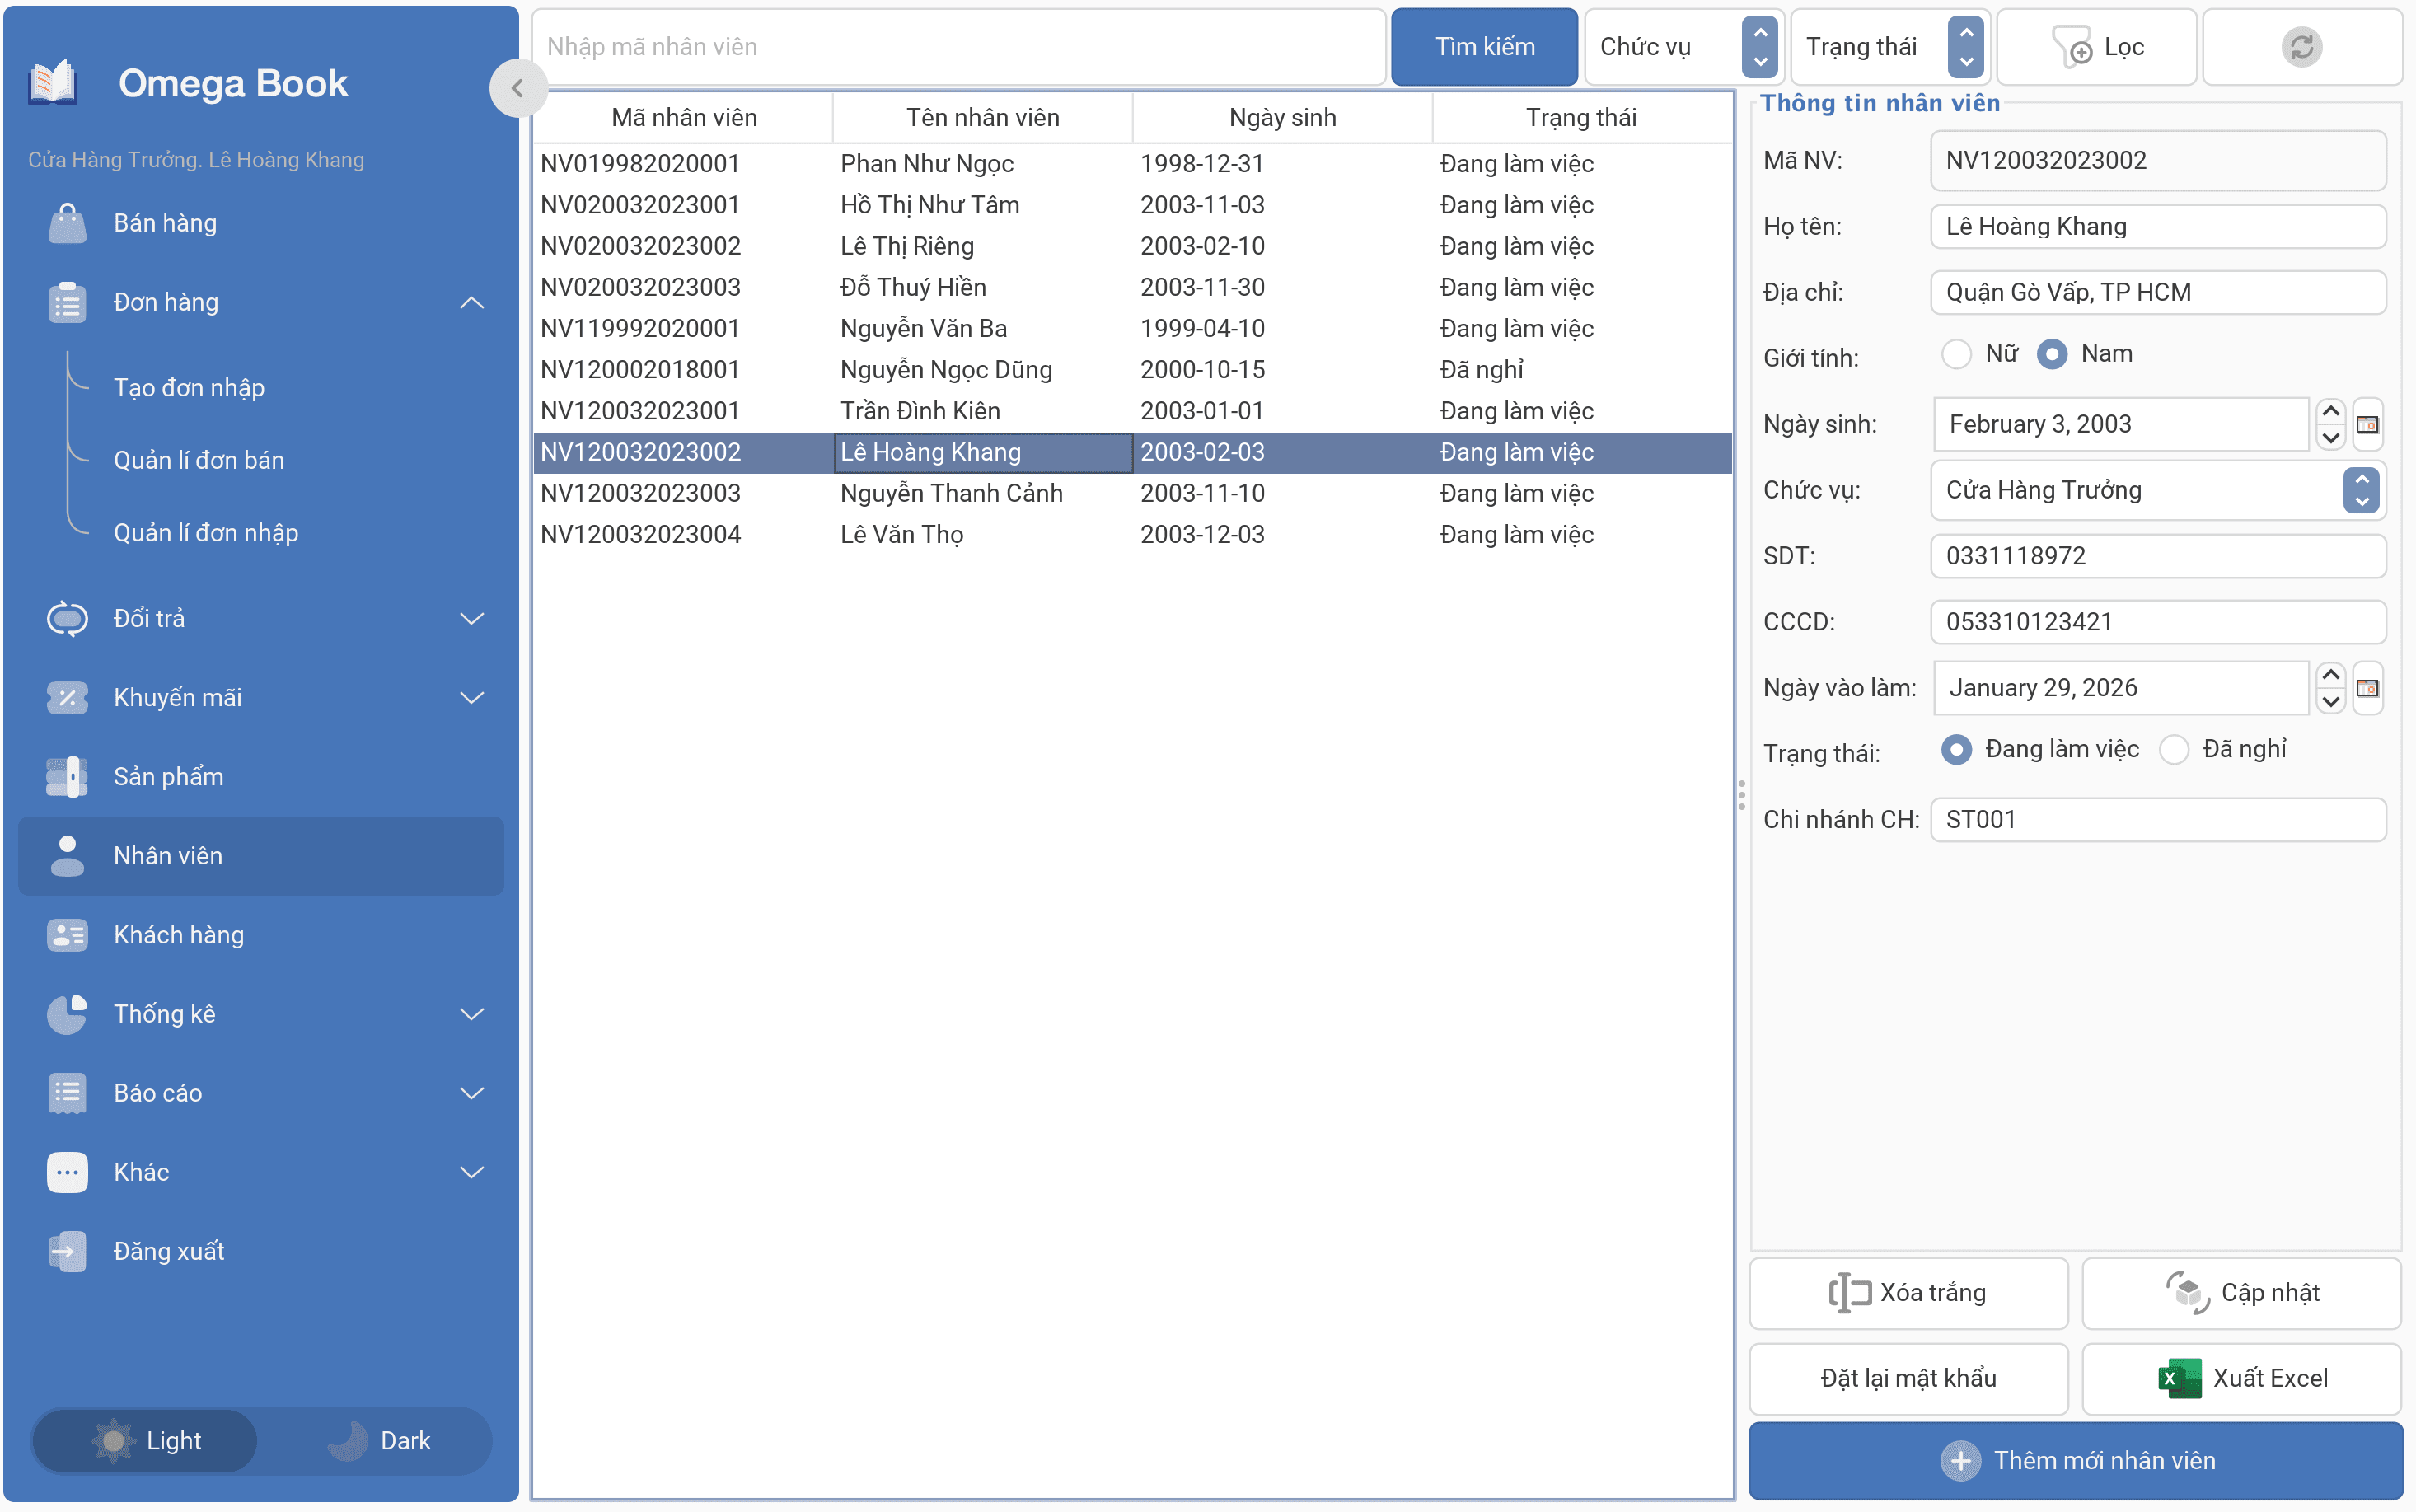Viewport: 2416px width, 1512px height.
Task: Open the calendar picker for Ngày vào làm
Action: (x=2367, y=688)
